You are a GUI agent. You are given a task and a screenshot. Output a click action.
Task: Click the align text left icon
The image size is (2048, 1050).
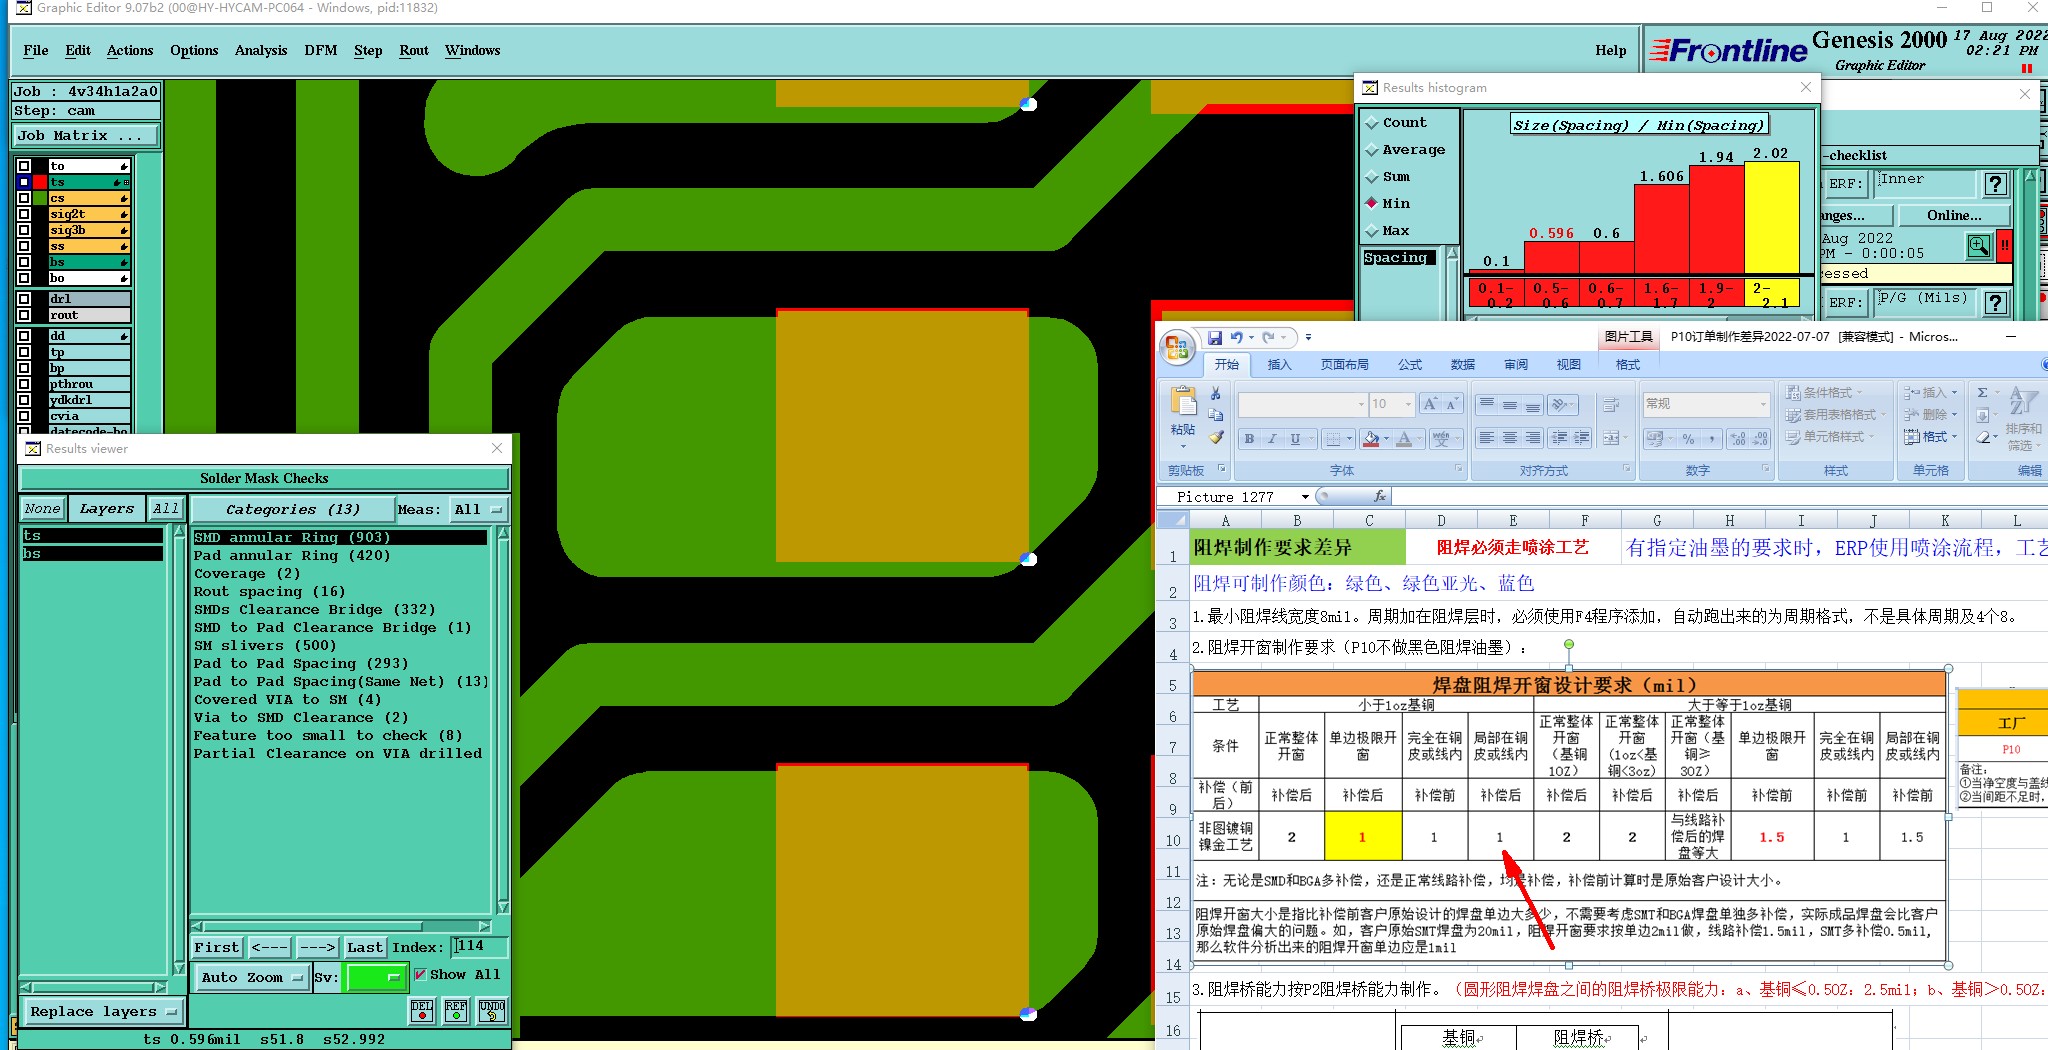pos(1487,438)
